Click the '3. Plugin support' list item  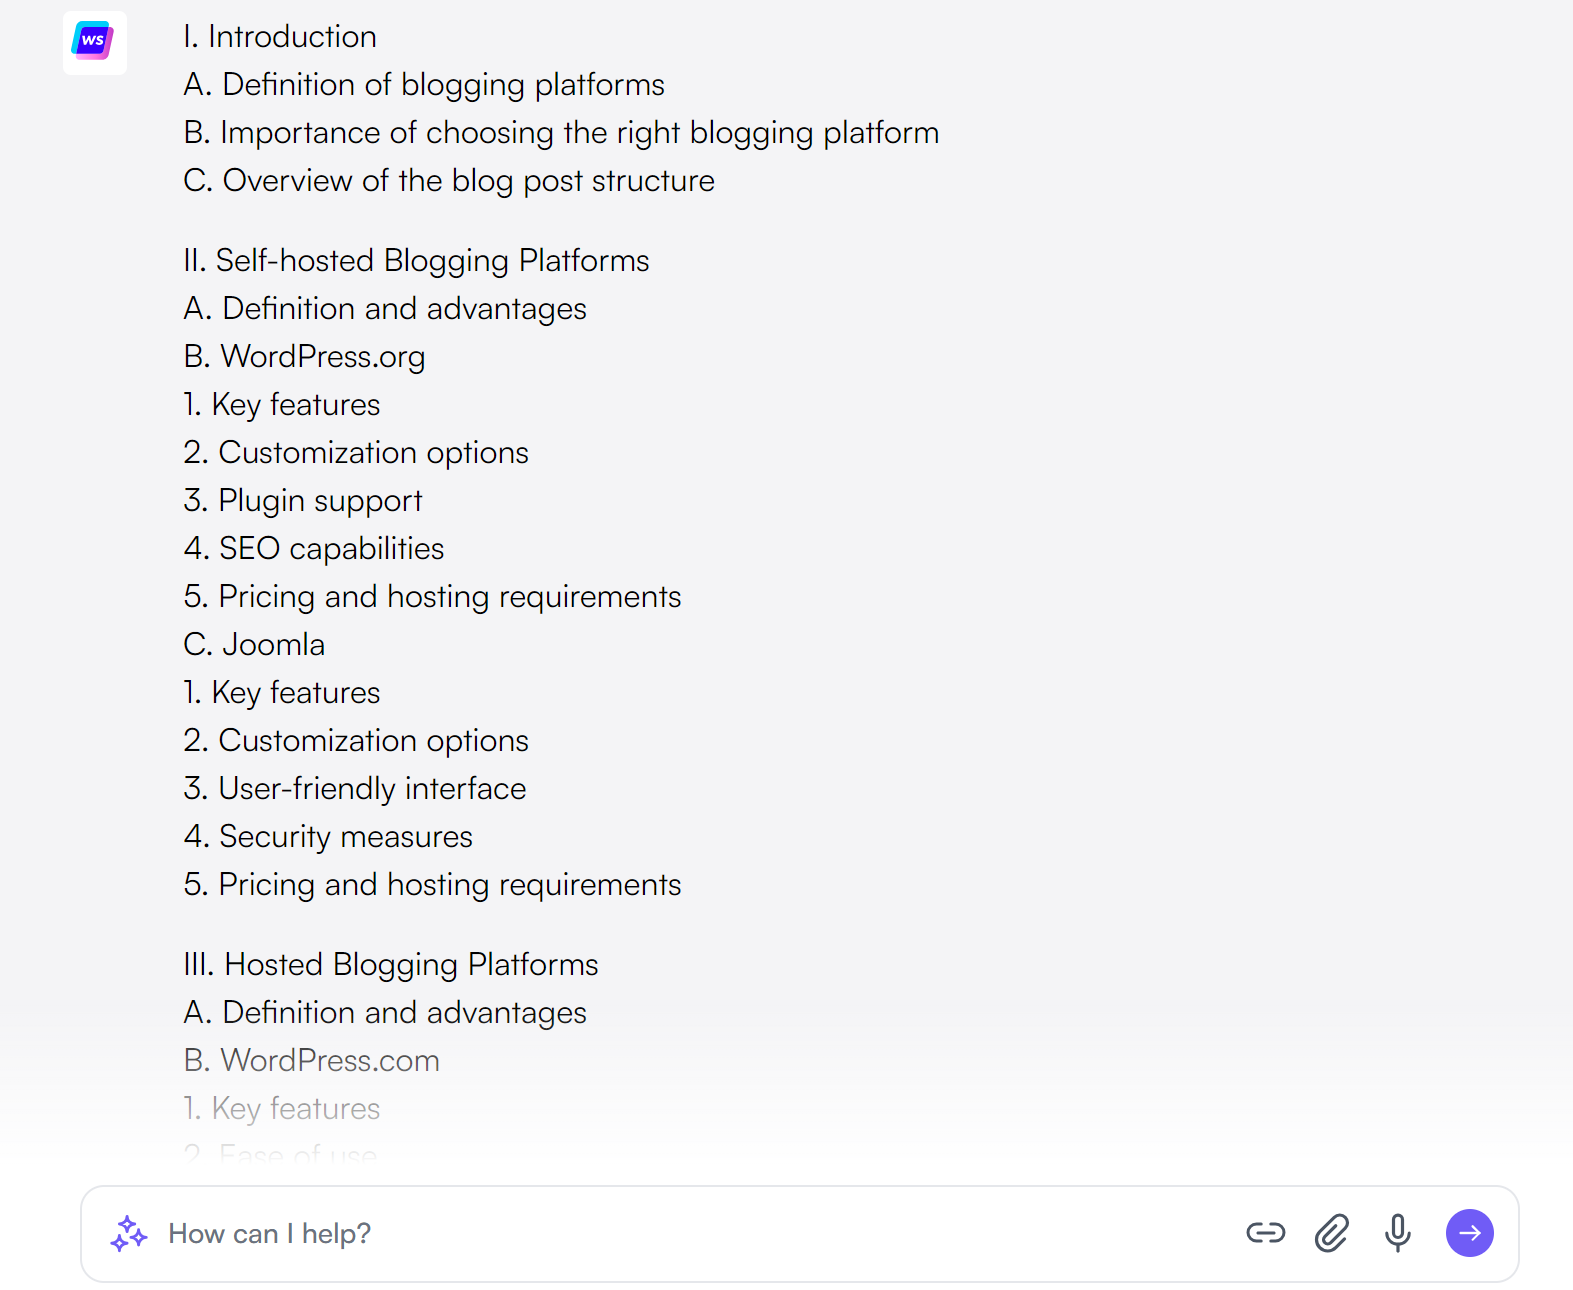tap(302, 500)
